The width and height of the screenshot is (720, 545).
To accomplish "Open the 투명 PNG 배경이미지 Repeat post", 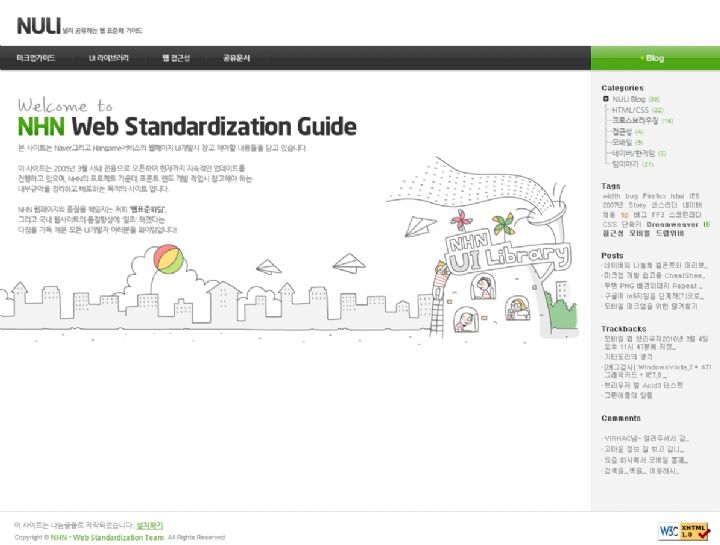I will coord(654,285).
